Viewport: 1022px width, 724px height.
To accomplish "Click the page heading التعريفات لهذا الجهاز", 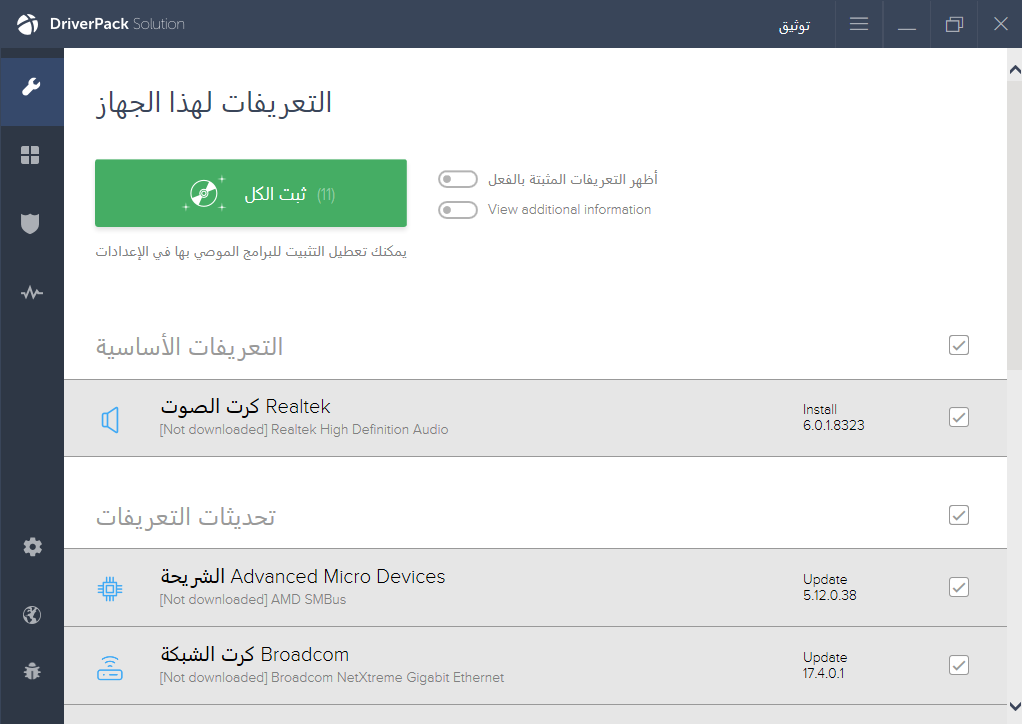I will pyautogui.click(x=214, y=103).
